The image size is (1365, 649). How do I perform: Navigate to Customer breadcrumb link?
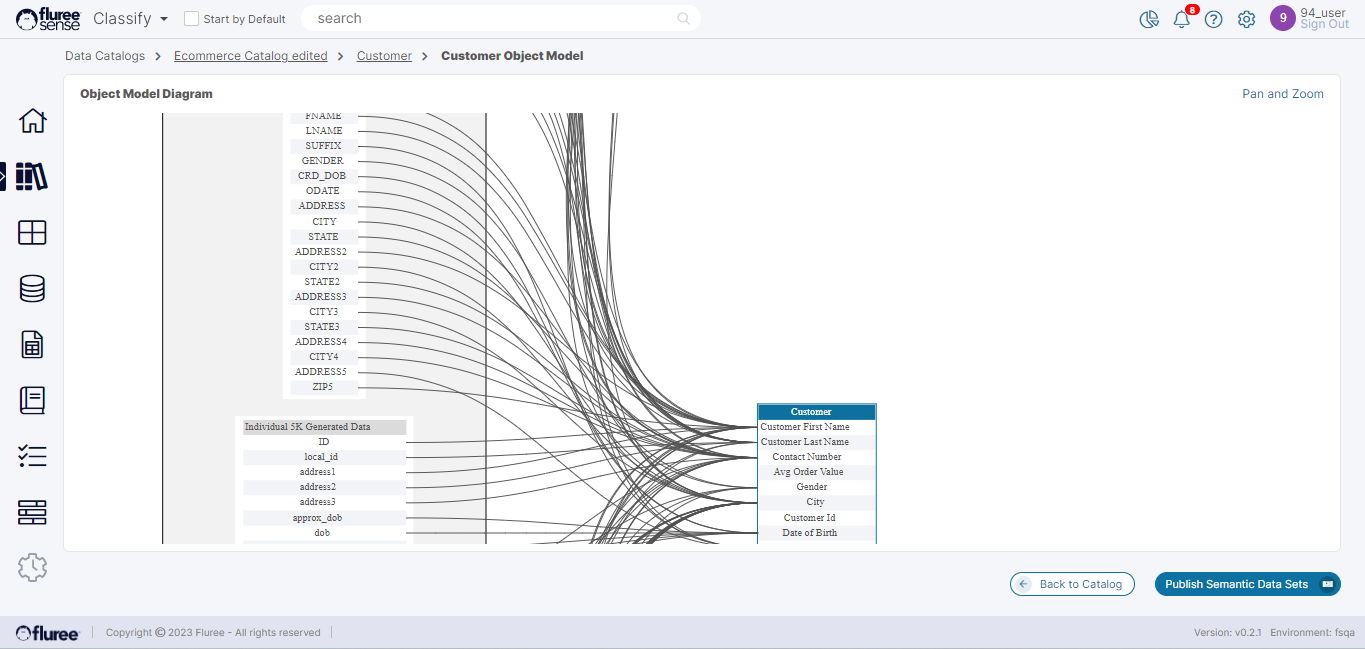[x=384, y=56]
